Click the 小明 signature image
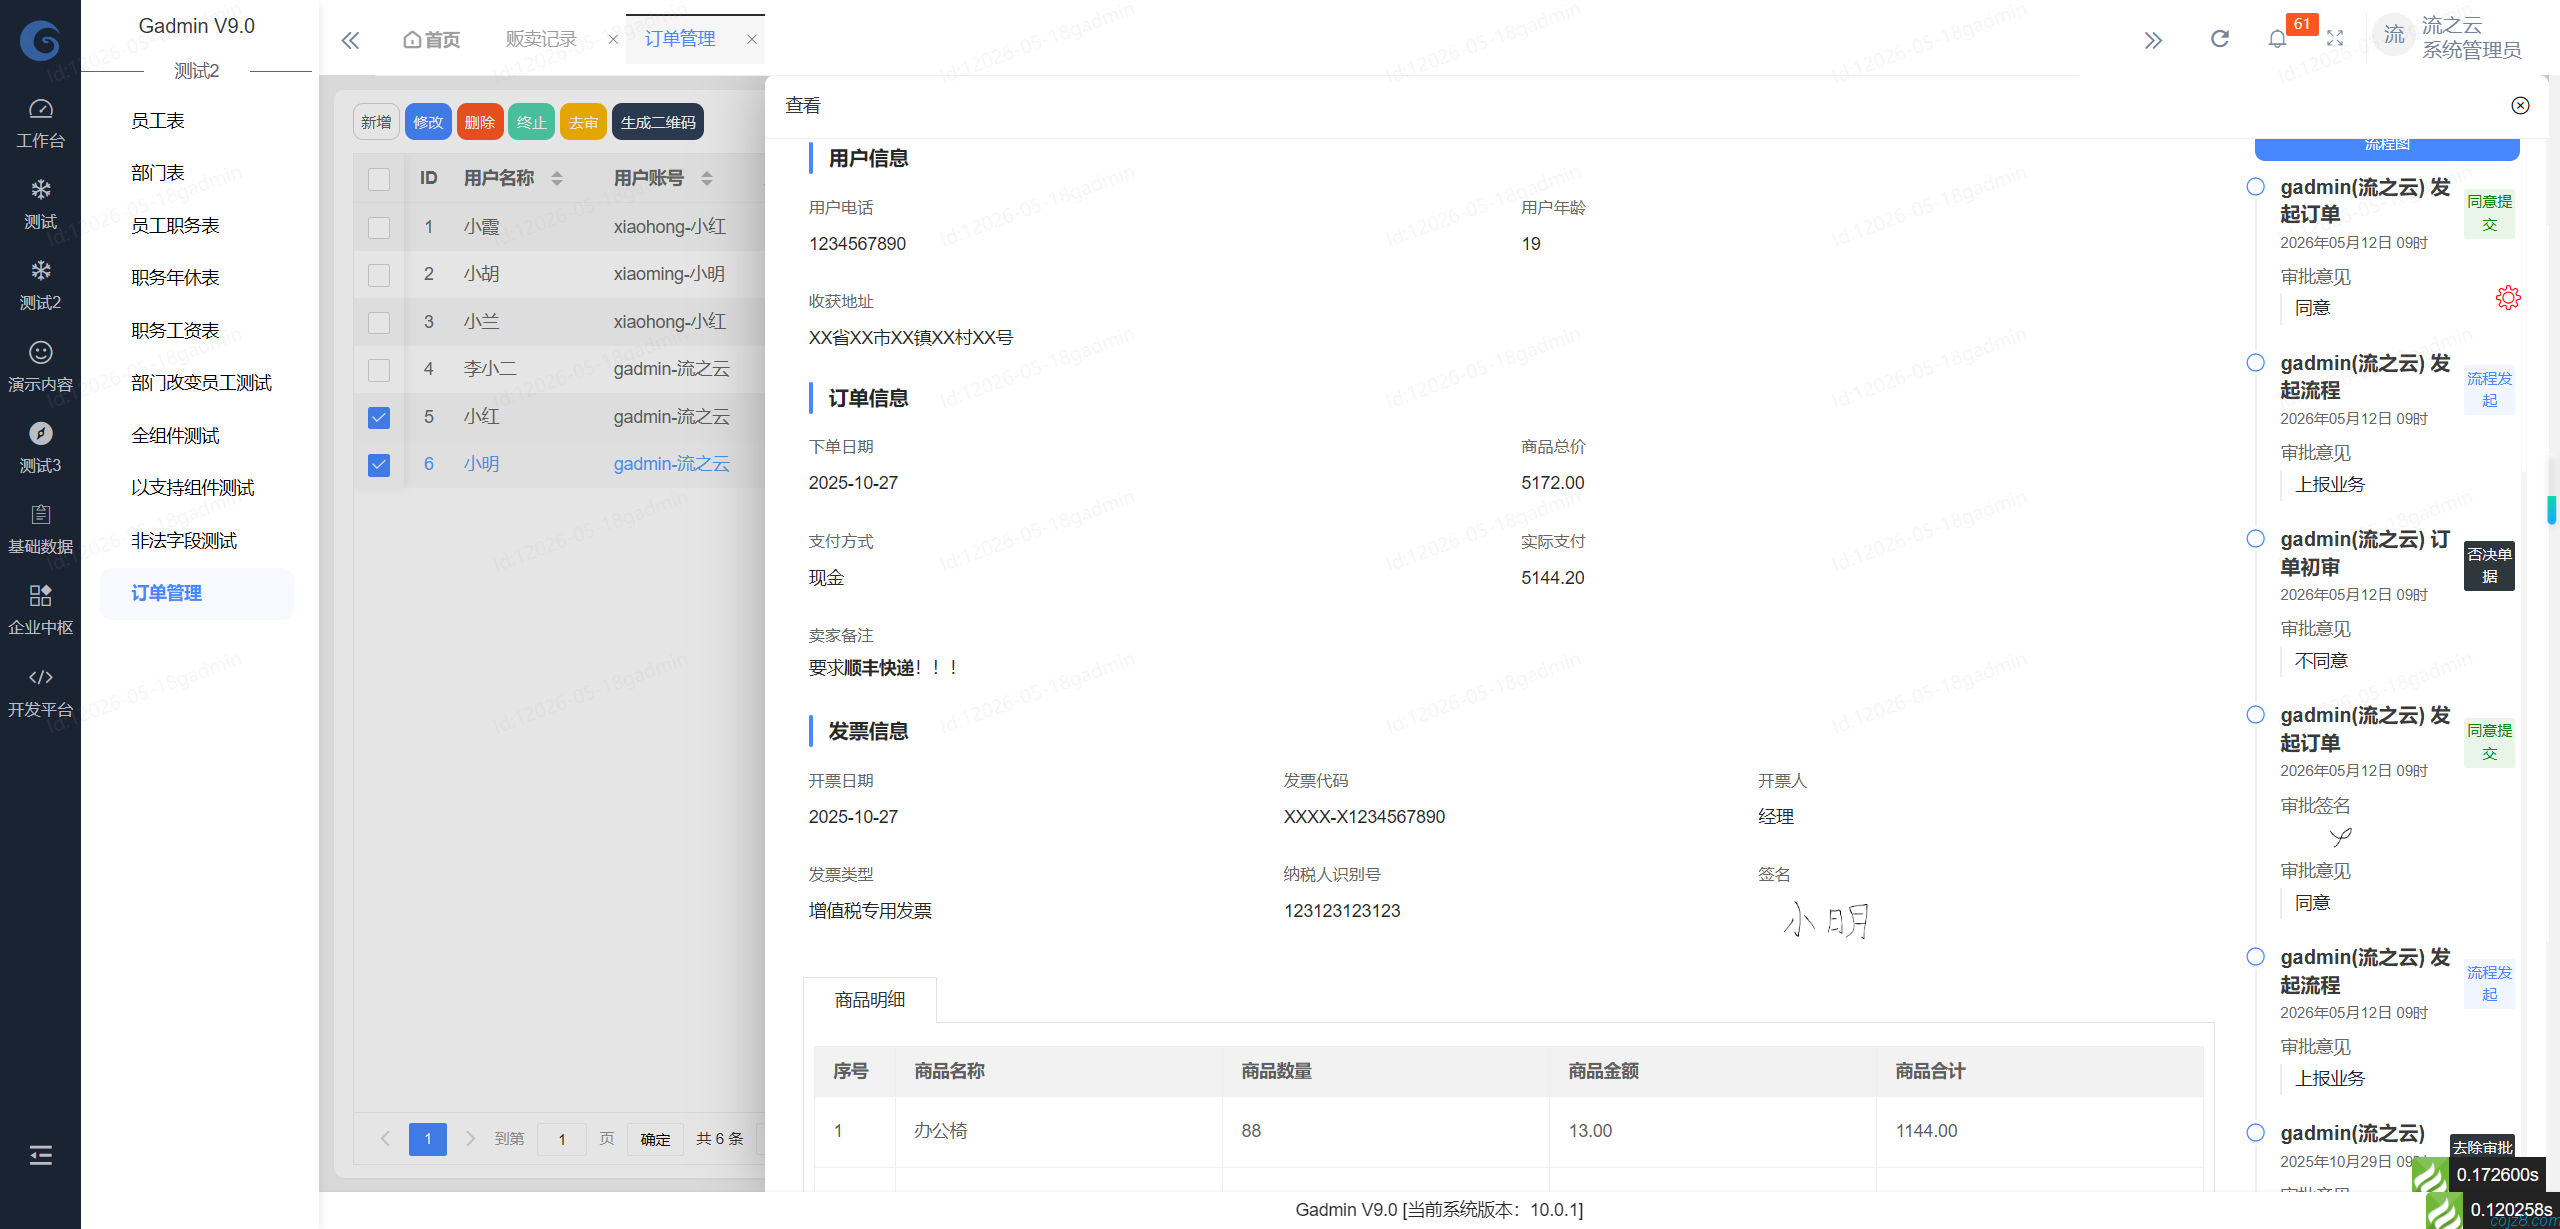Screen dimensions: 2560x1229 coord(1827,920)
